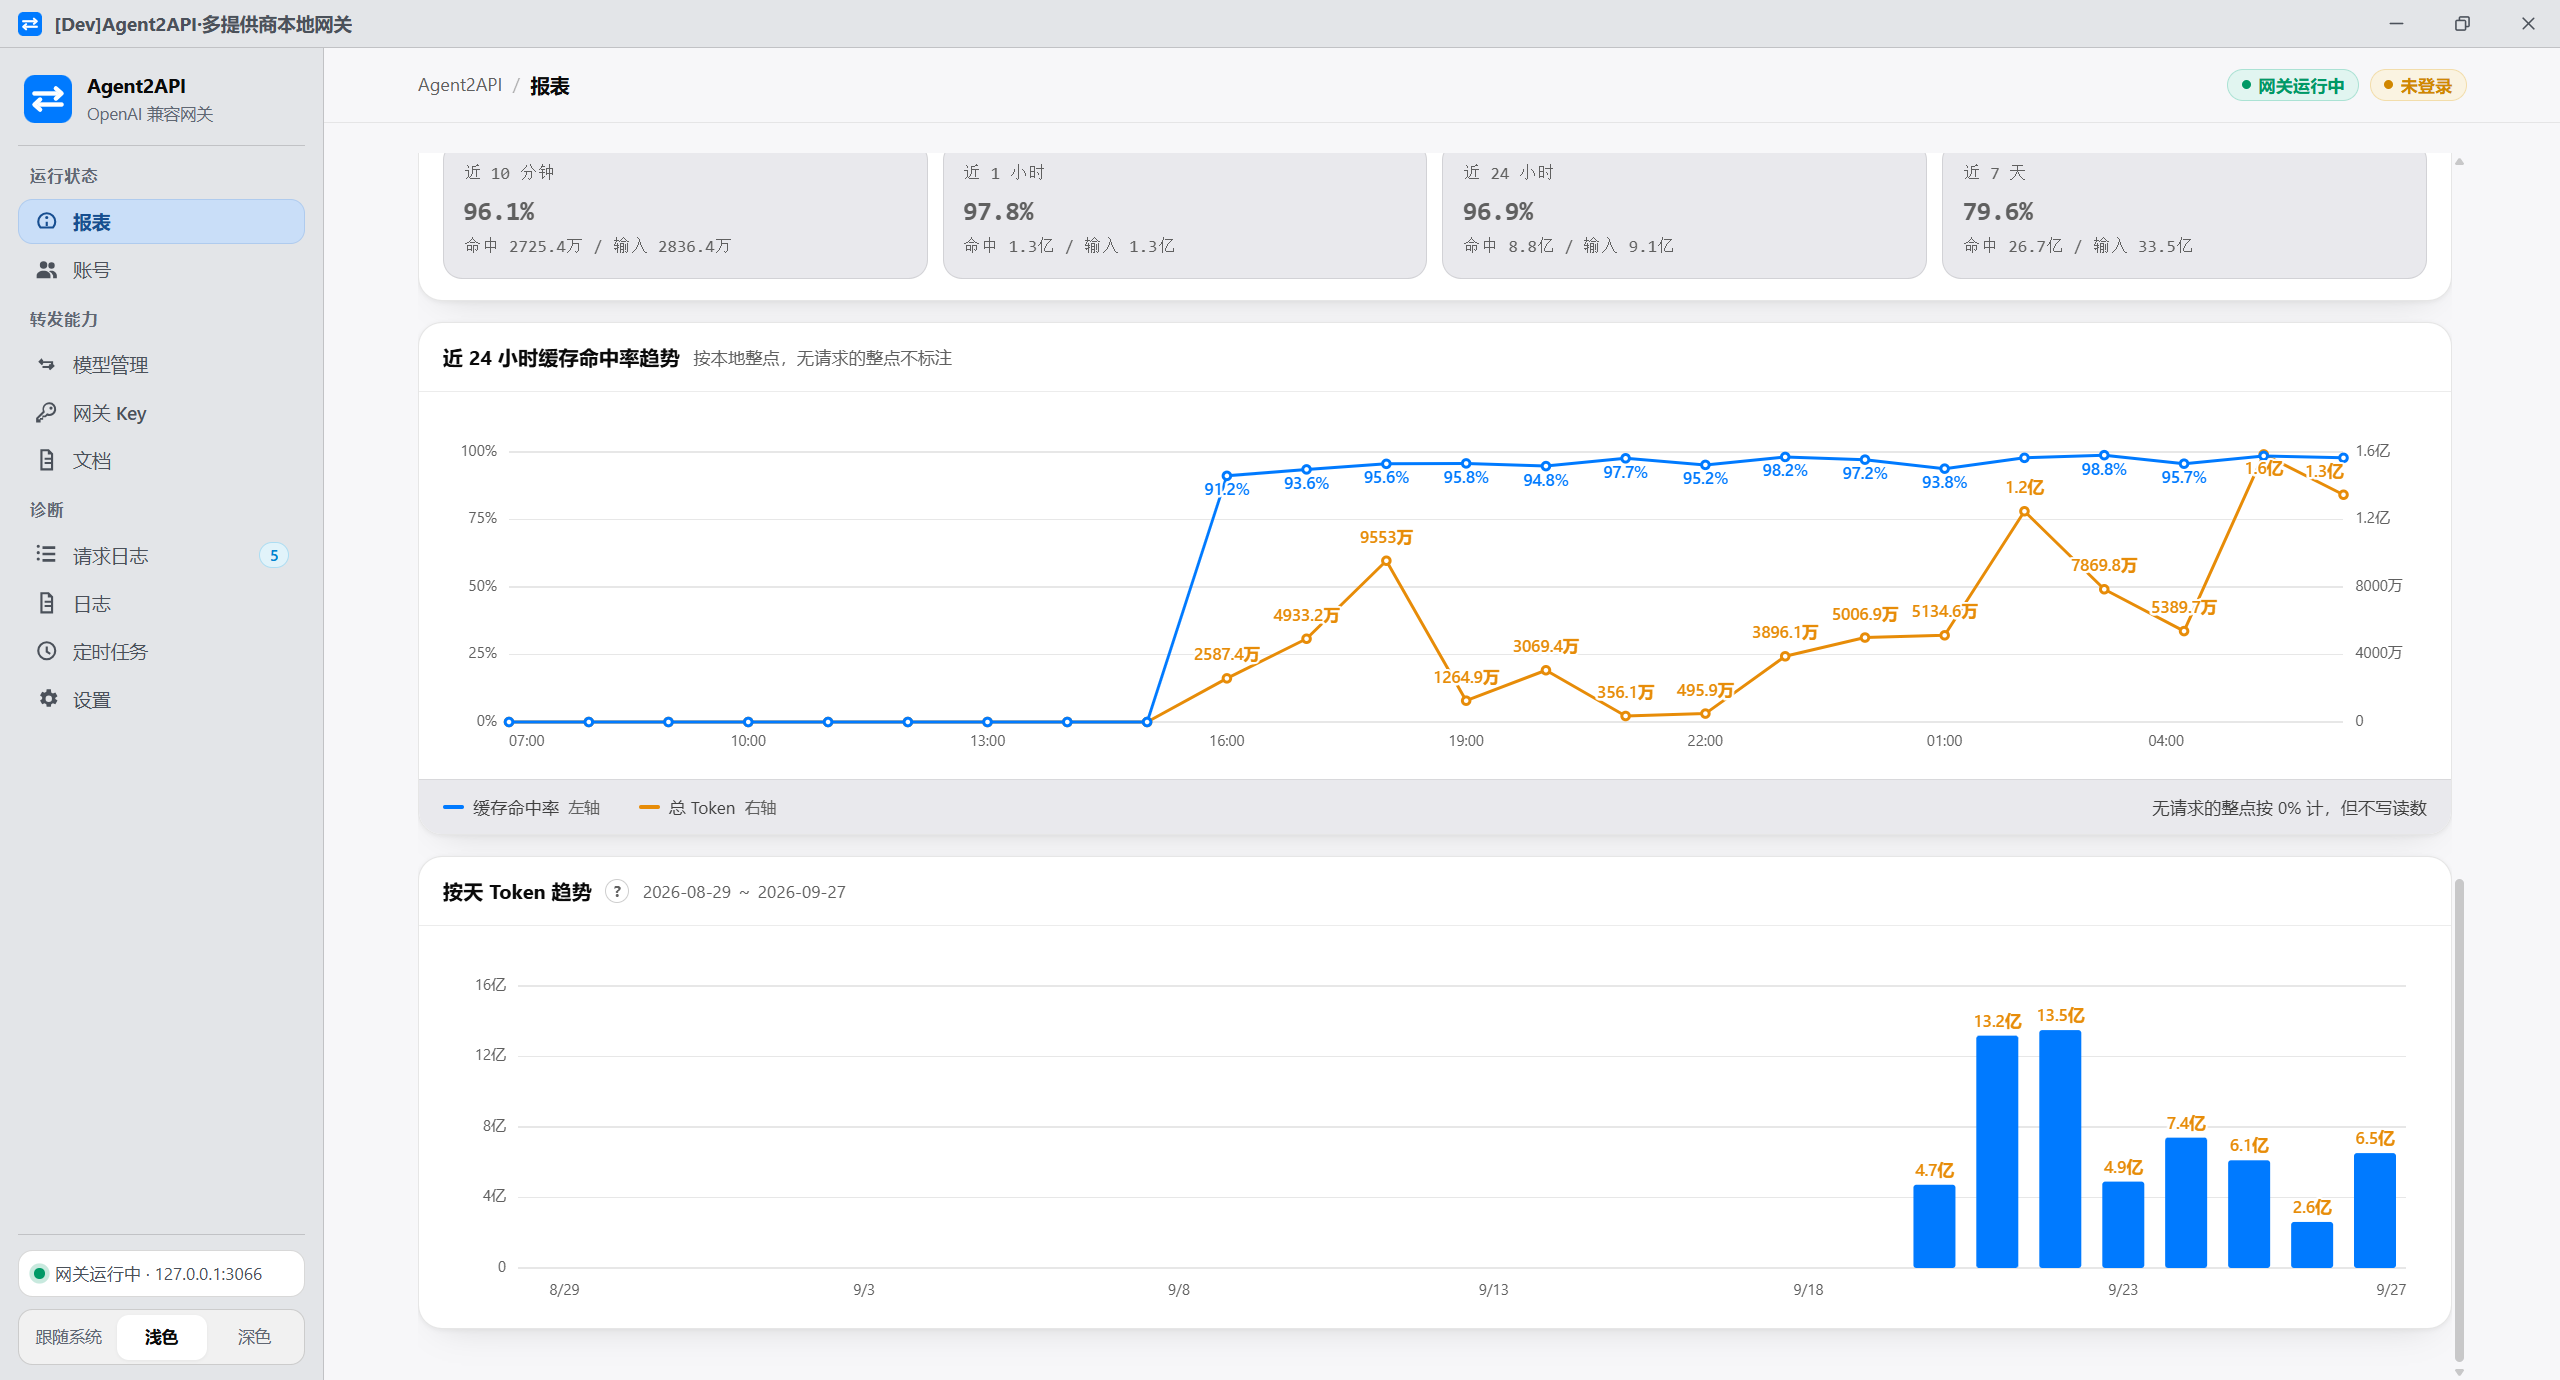Click the 请求日志 list icon
2560x1380 pixels.
47,554
